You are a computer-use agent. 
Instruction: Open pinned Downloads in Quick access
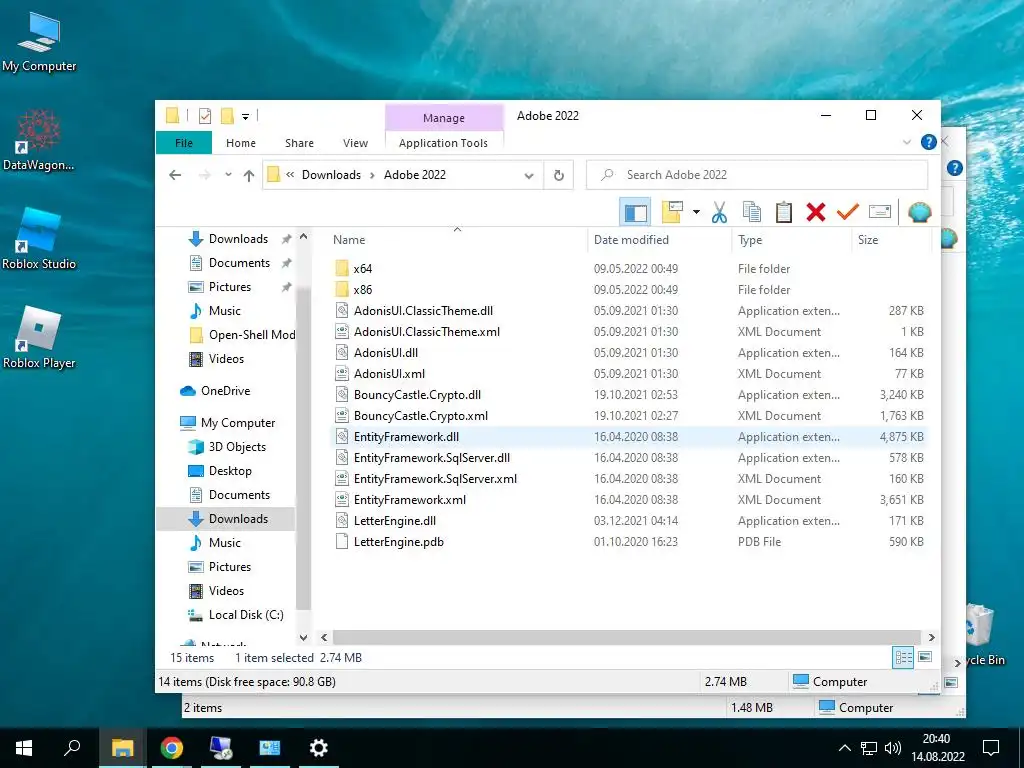(238, 239)
